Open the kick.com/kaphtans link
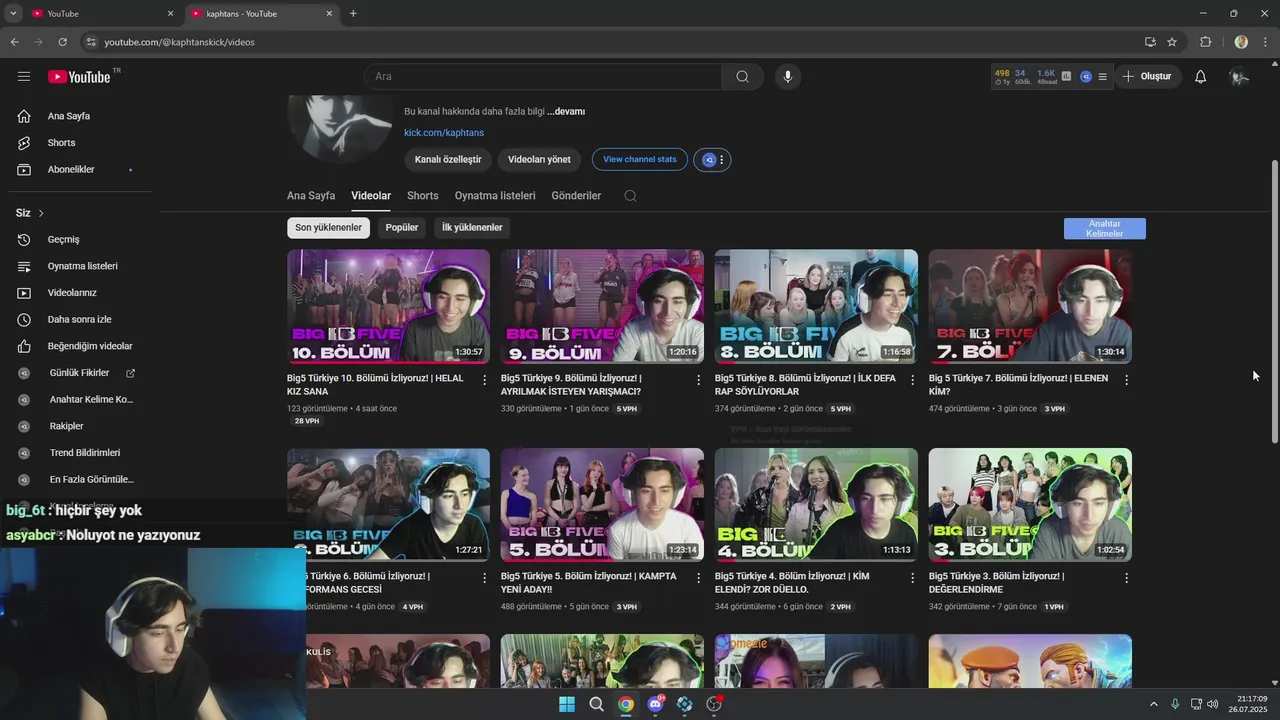 444,133
